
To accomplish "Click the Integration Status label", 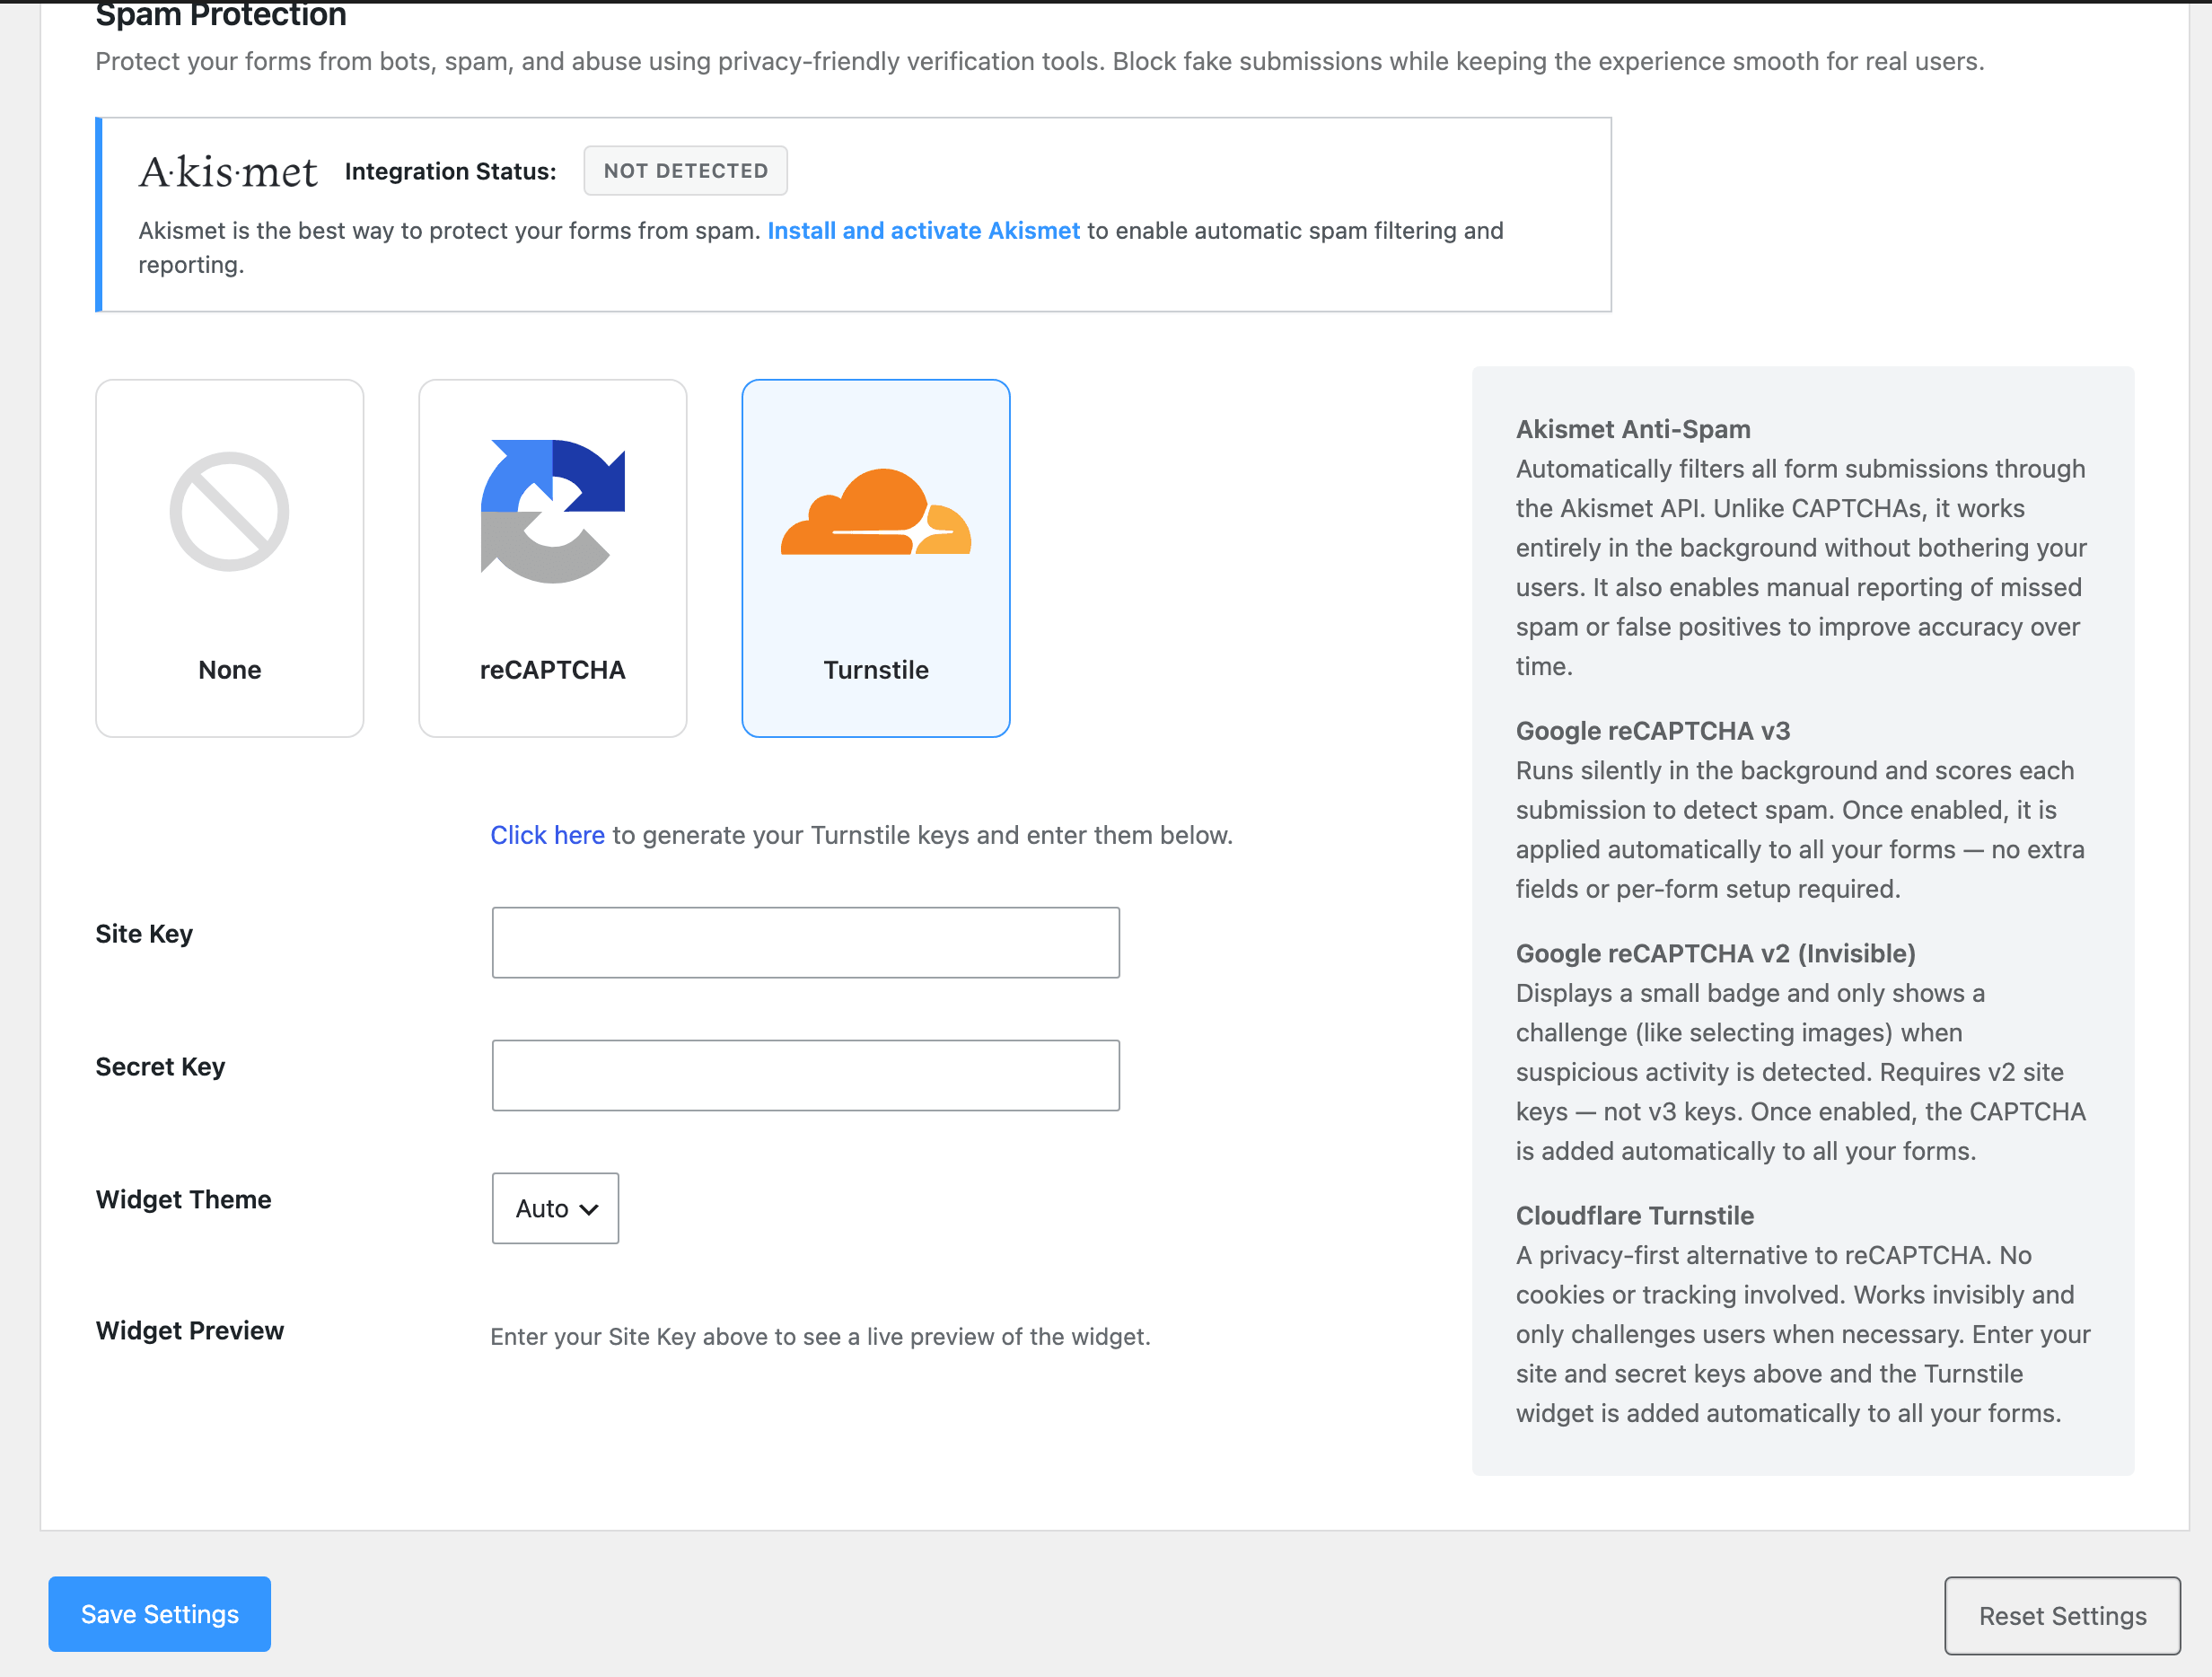I will click(x=450, y=171).
